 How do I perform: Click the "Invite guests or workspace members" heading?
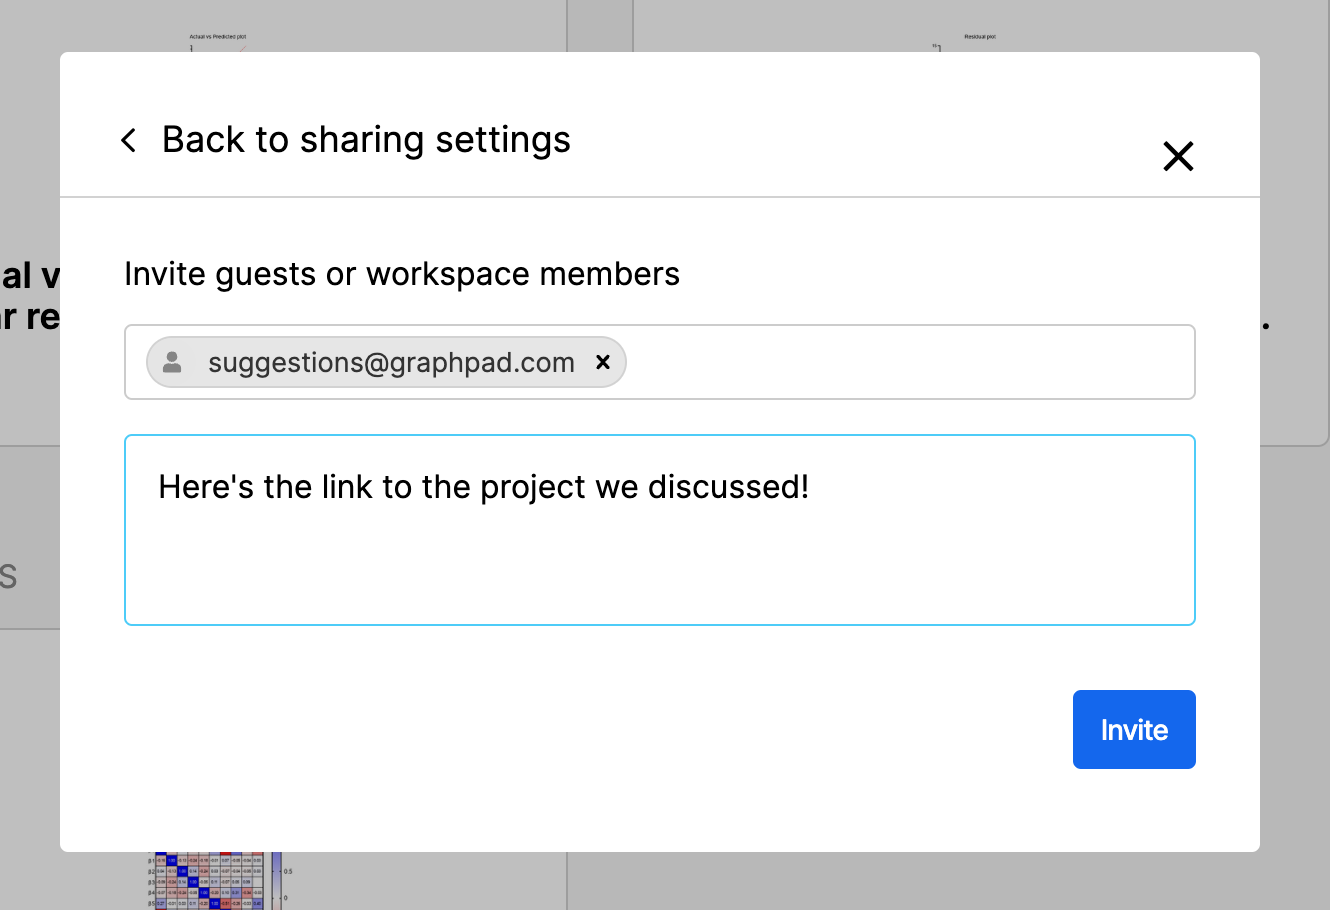click(x=402, y=273)
